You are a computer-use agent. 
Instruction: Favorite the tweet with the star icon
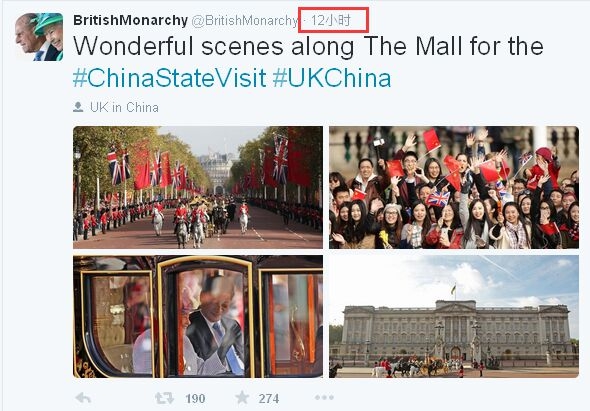[x=242, y=397]
